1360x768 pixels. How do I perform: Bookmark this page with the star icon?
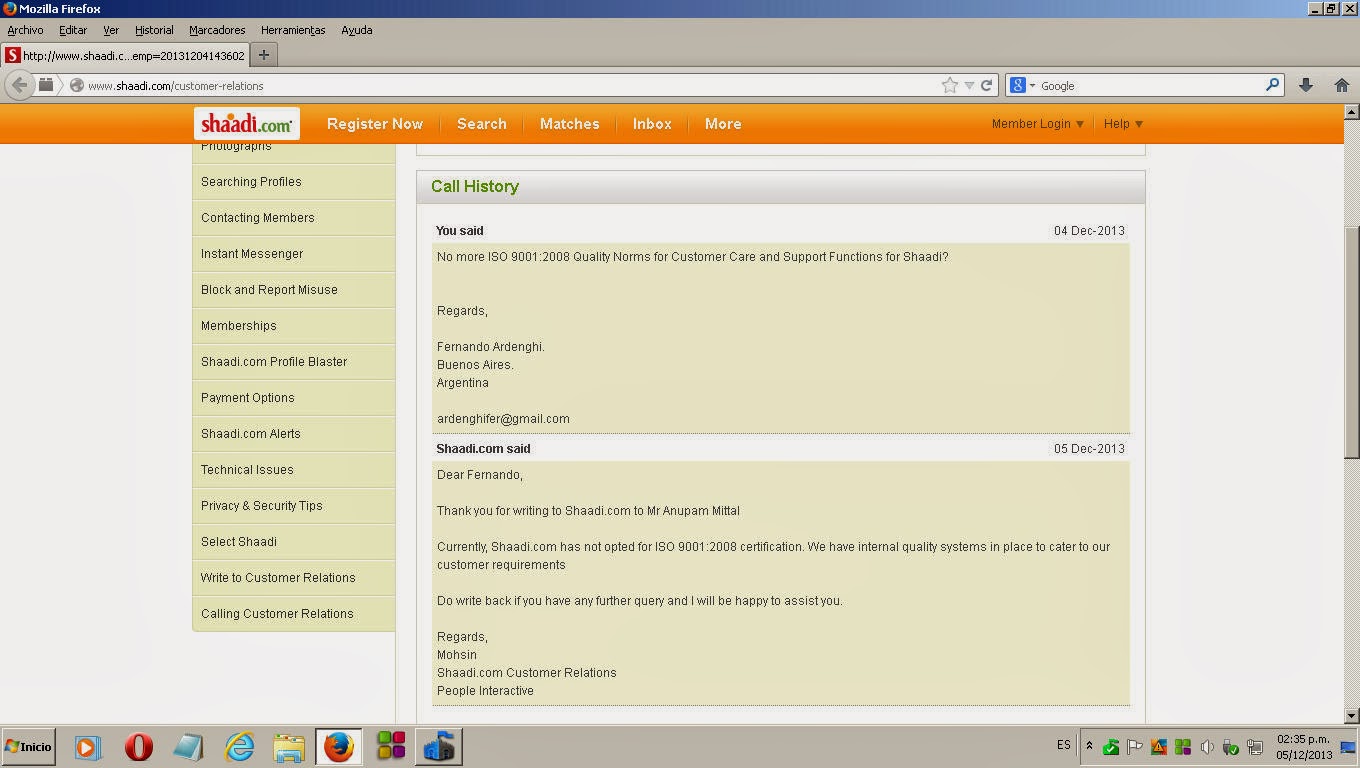(x=949, y=86)
